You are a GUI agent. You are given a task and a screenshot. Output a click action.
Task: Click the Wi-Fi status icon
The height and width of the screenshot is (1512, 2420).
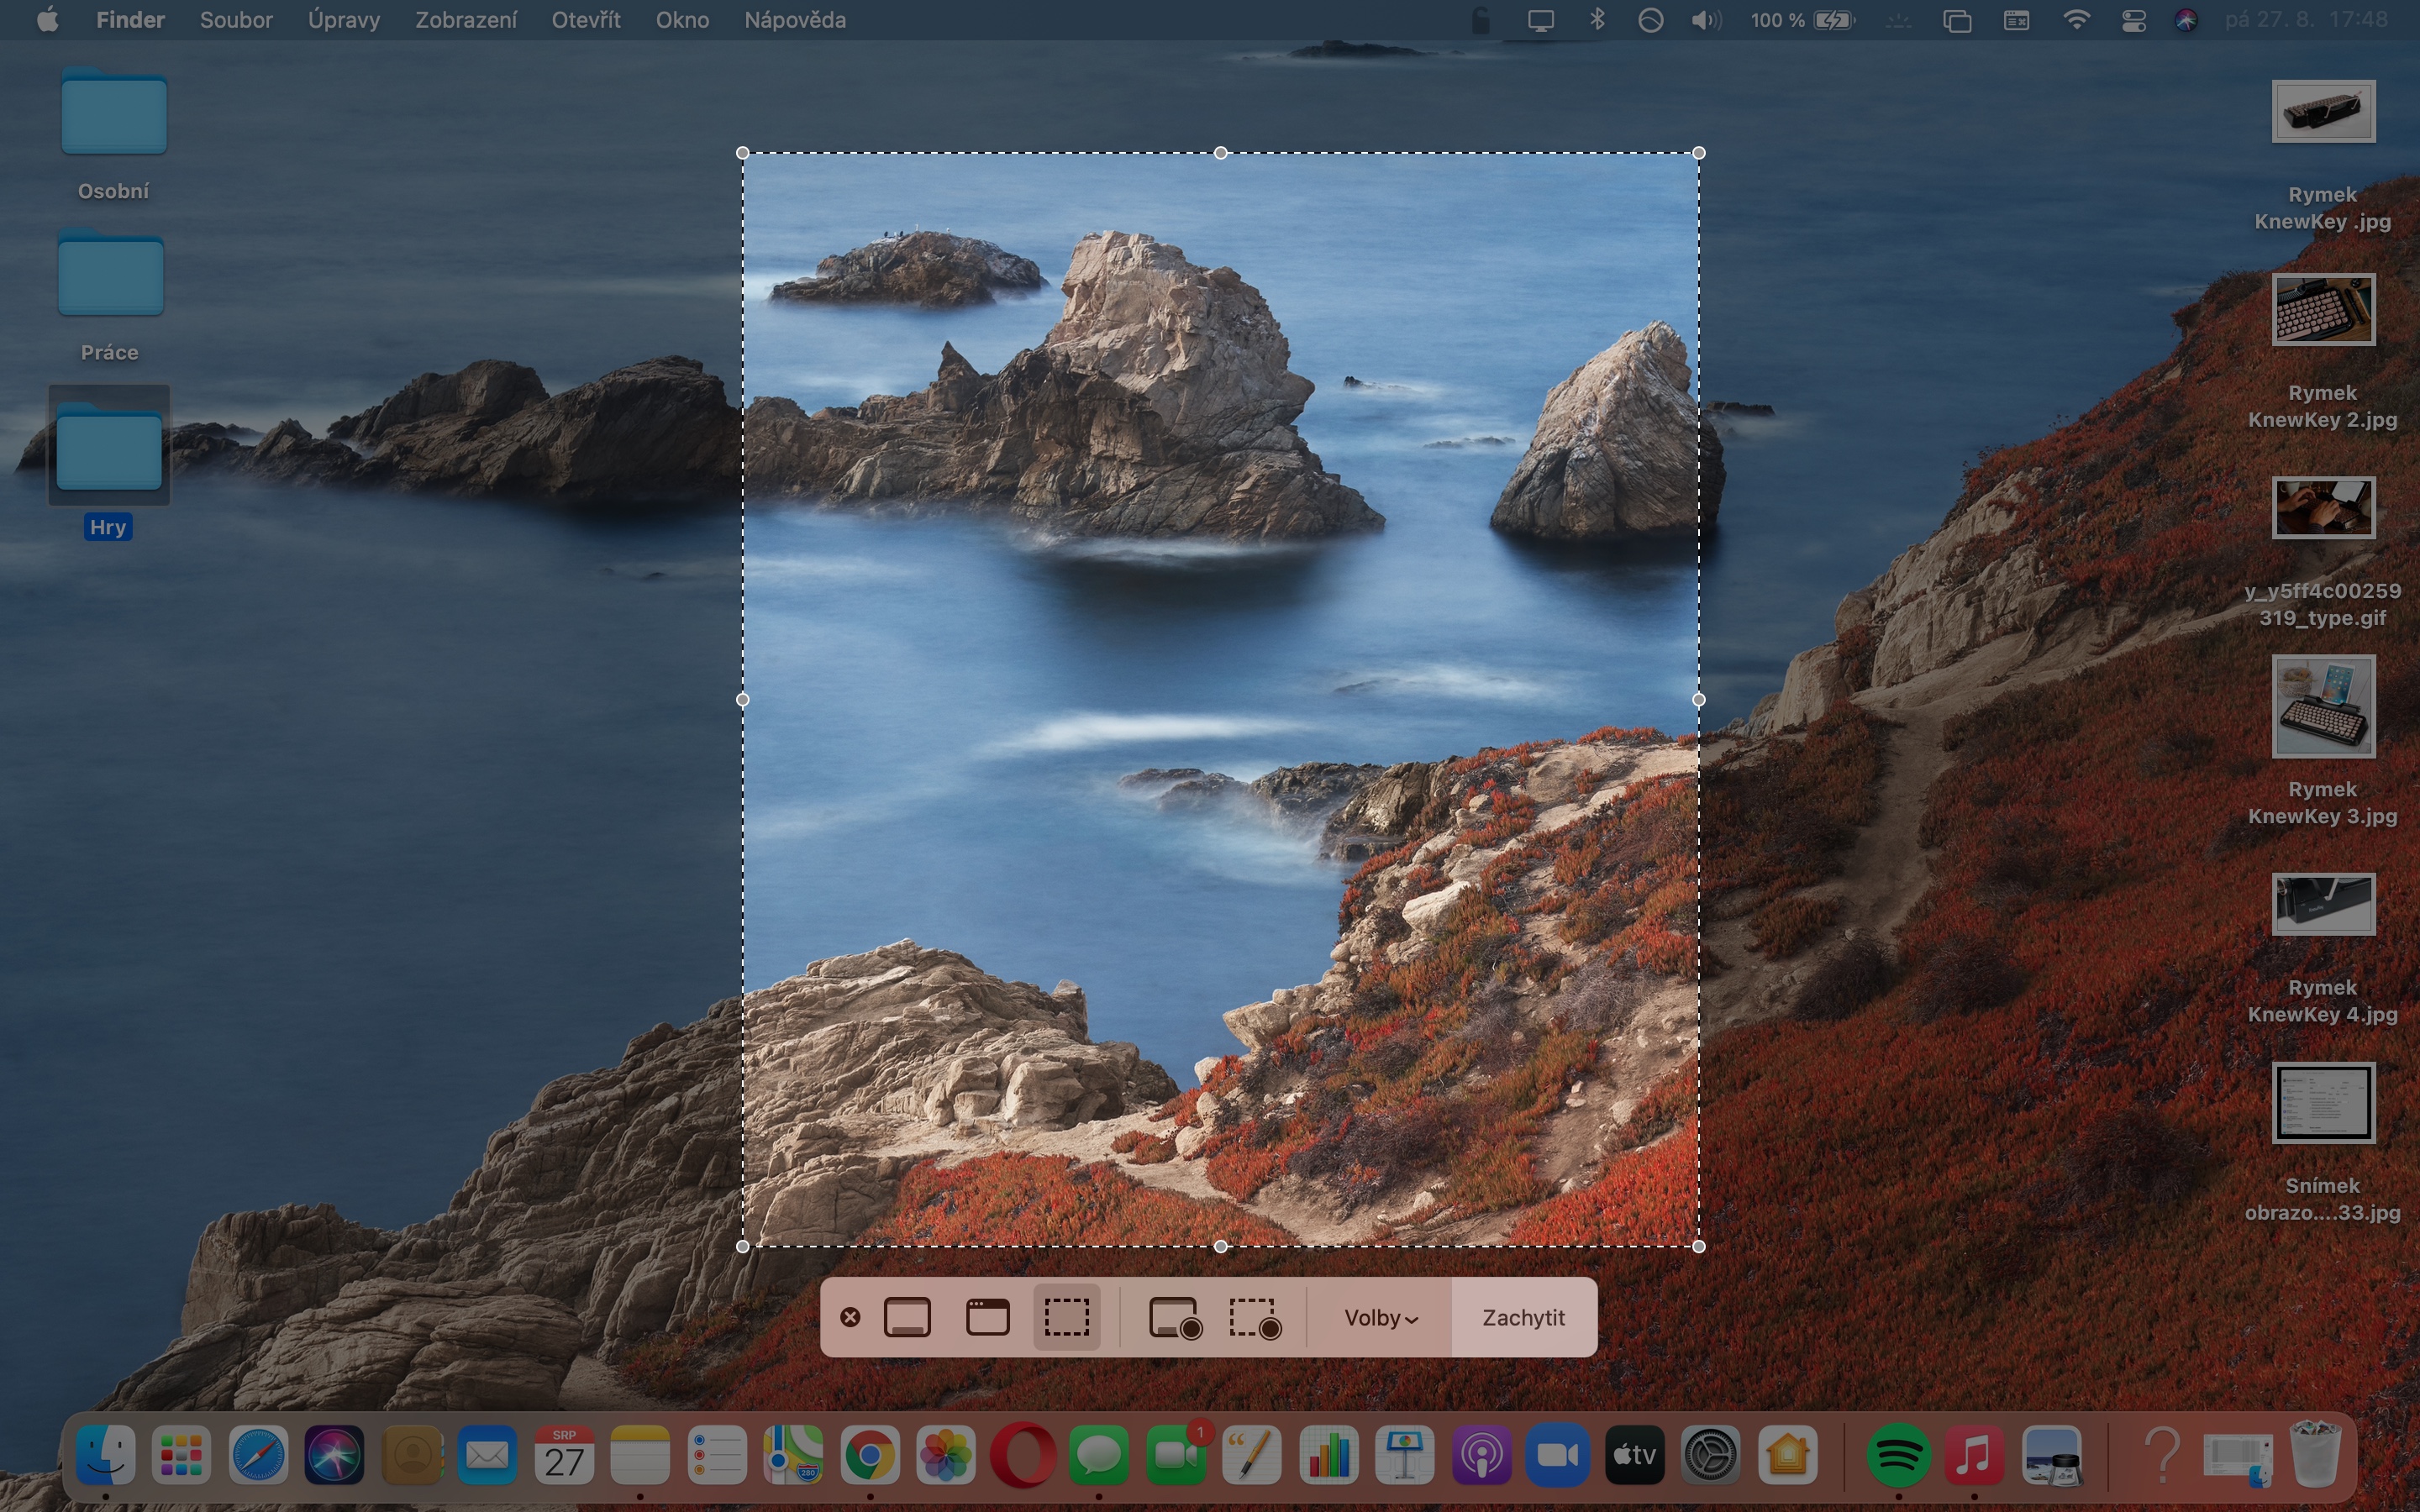pyautogui.click(x=2076, y=20)
